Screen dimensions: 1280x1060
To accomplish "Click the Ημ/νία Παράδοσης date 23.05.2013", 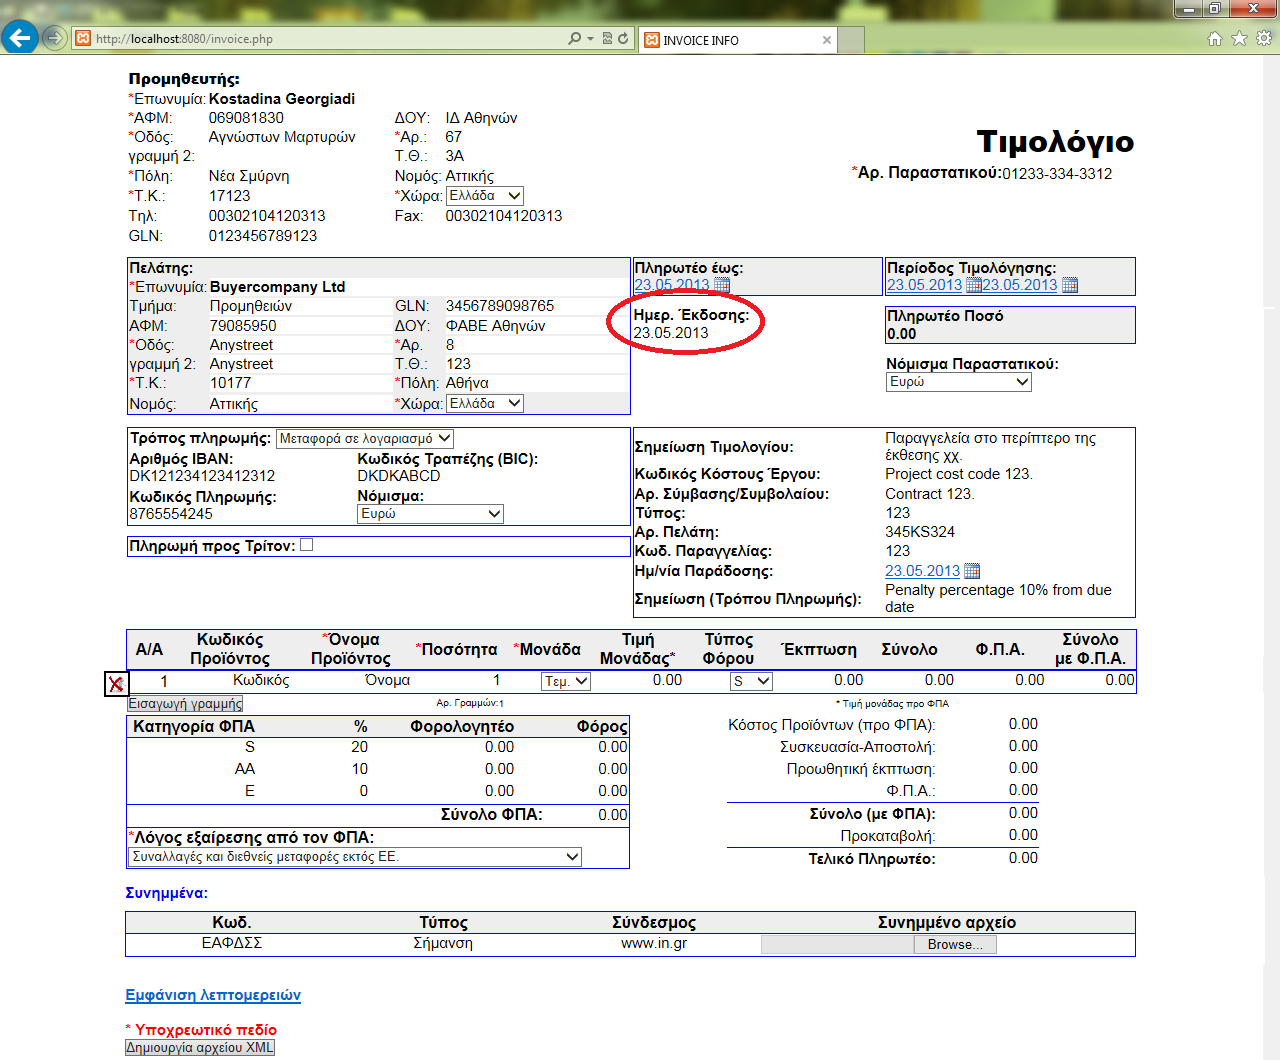I will click(922, 571).
